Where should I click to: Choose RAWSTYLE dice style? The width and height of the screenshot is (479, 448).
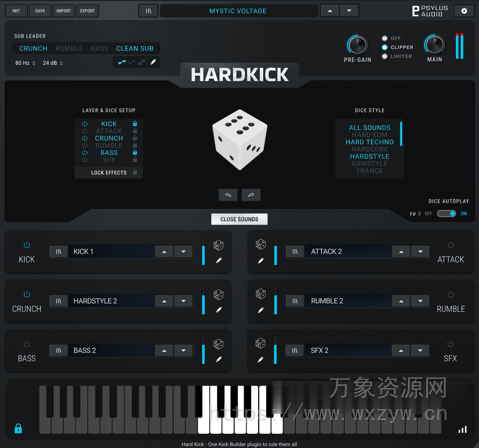tap(369, 164)
